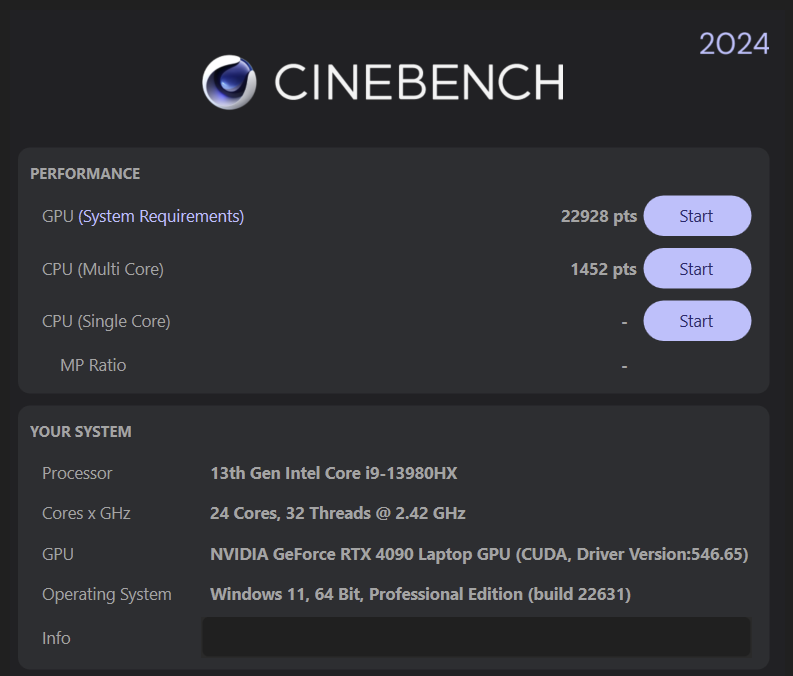Click the CPU (Single Core) label
Screen dimensions: 793x676
click(106, 321)
